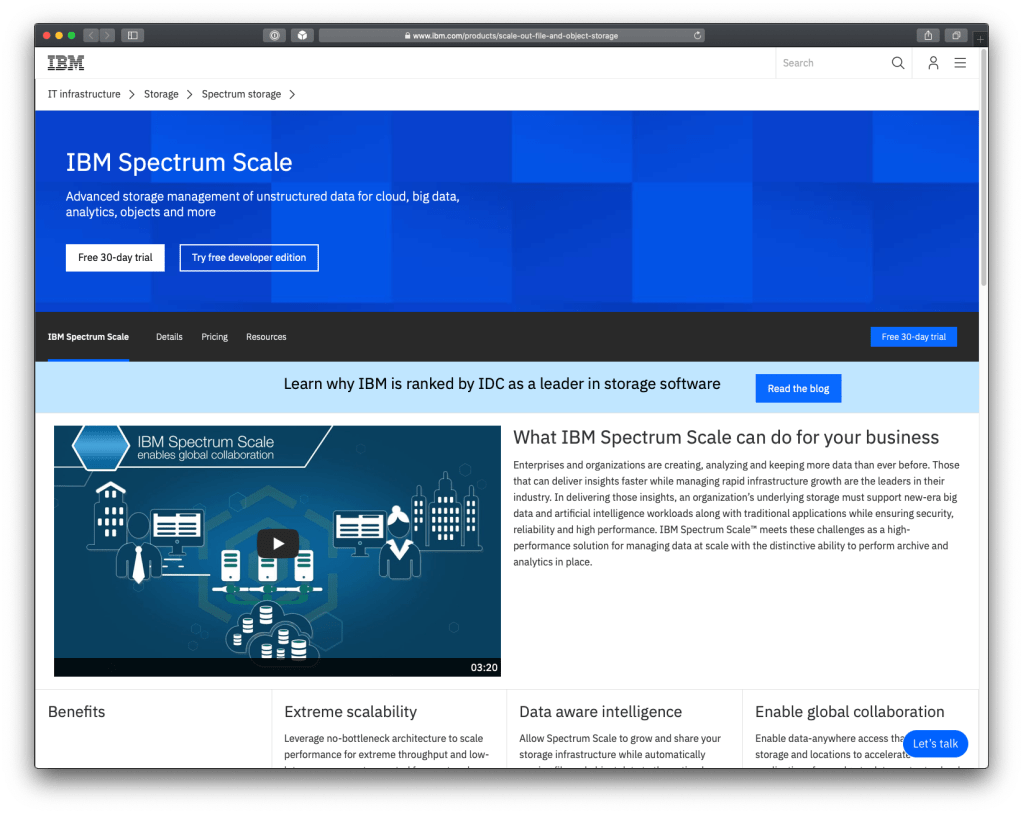Play the IBM Spectrum Scale video
The height and width of the screenshot is (814, 1023).
click(x=277, y=544)
